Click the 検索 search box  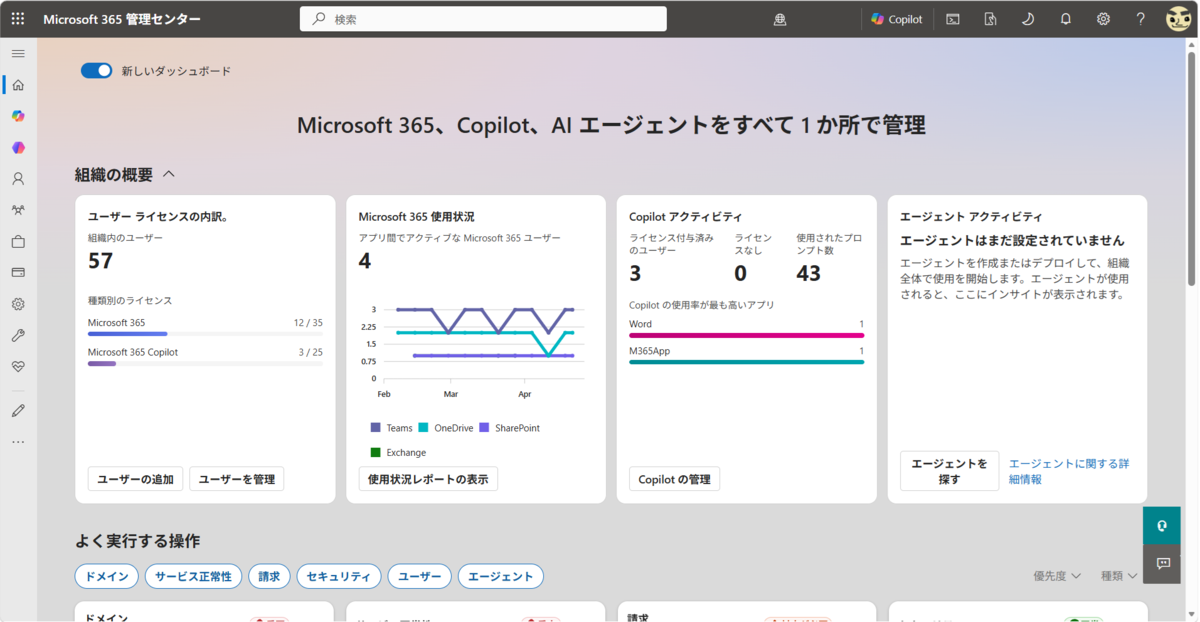(483, 19)
